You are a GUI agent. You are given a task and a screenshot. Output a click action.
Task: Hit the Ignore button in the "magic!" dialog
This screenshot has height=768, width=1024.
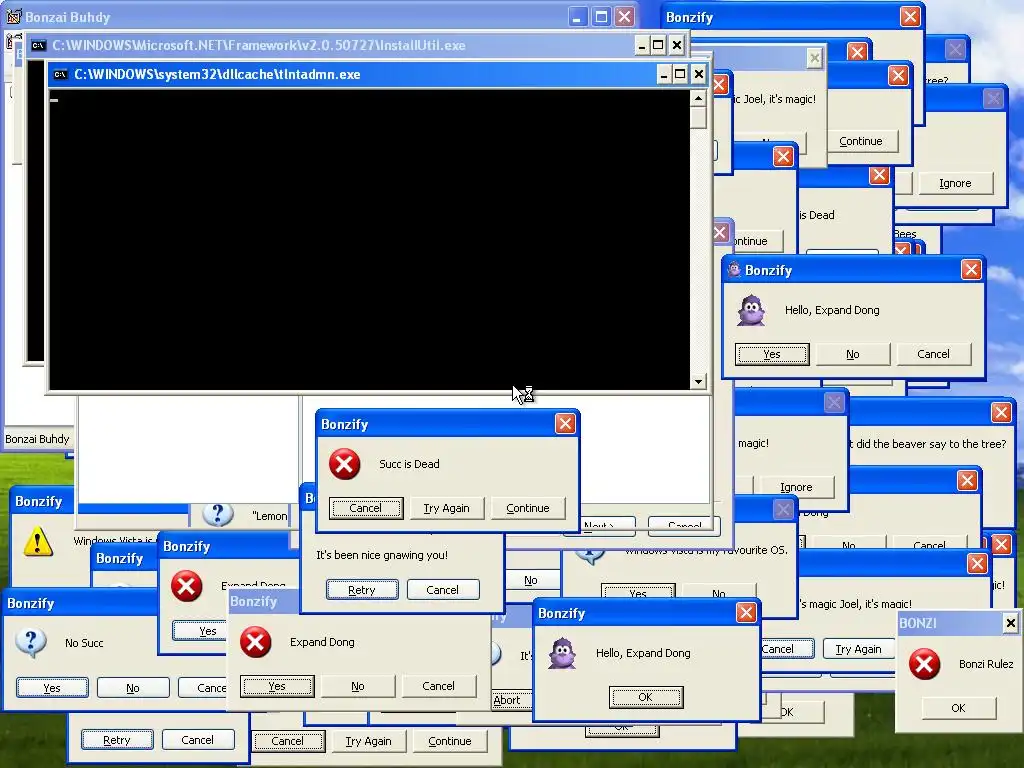click(x=796, y=487)
